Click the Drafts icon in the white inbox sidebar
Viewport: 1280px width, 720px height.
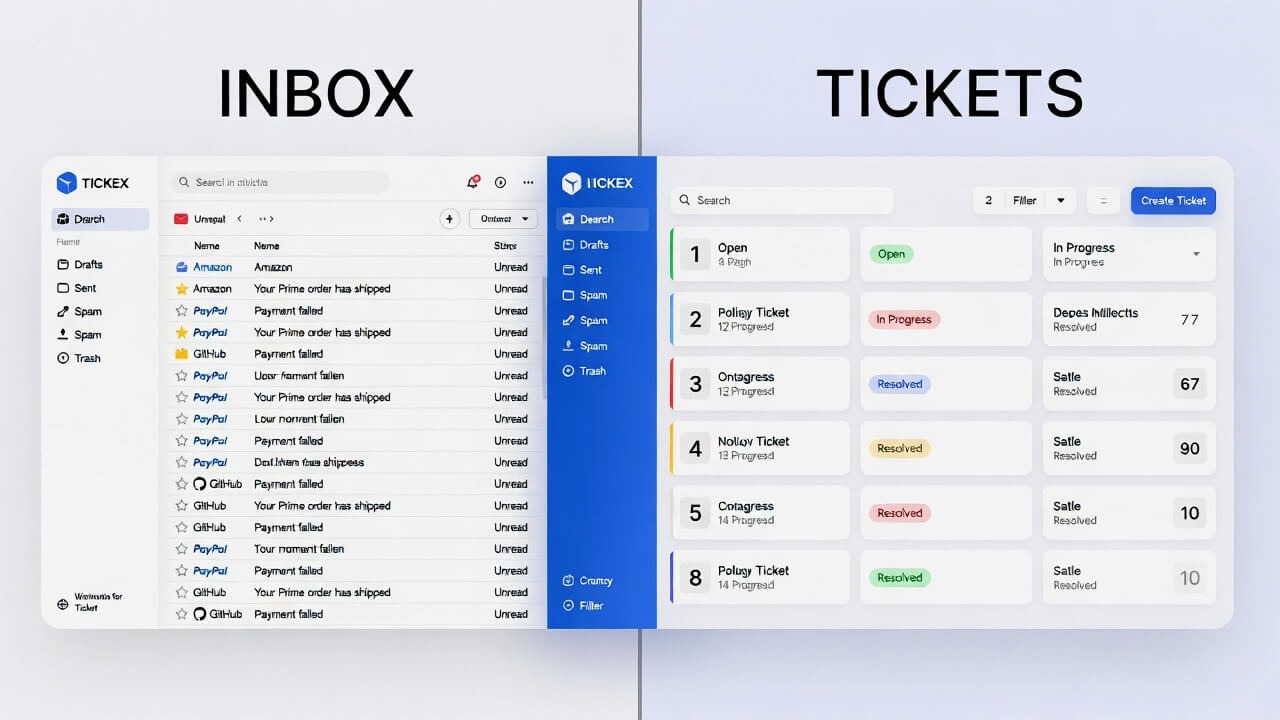[64, 264]
